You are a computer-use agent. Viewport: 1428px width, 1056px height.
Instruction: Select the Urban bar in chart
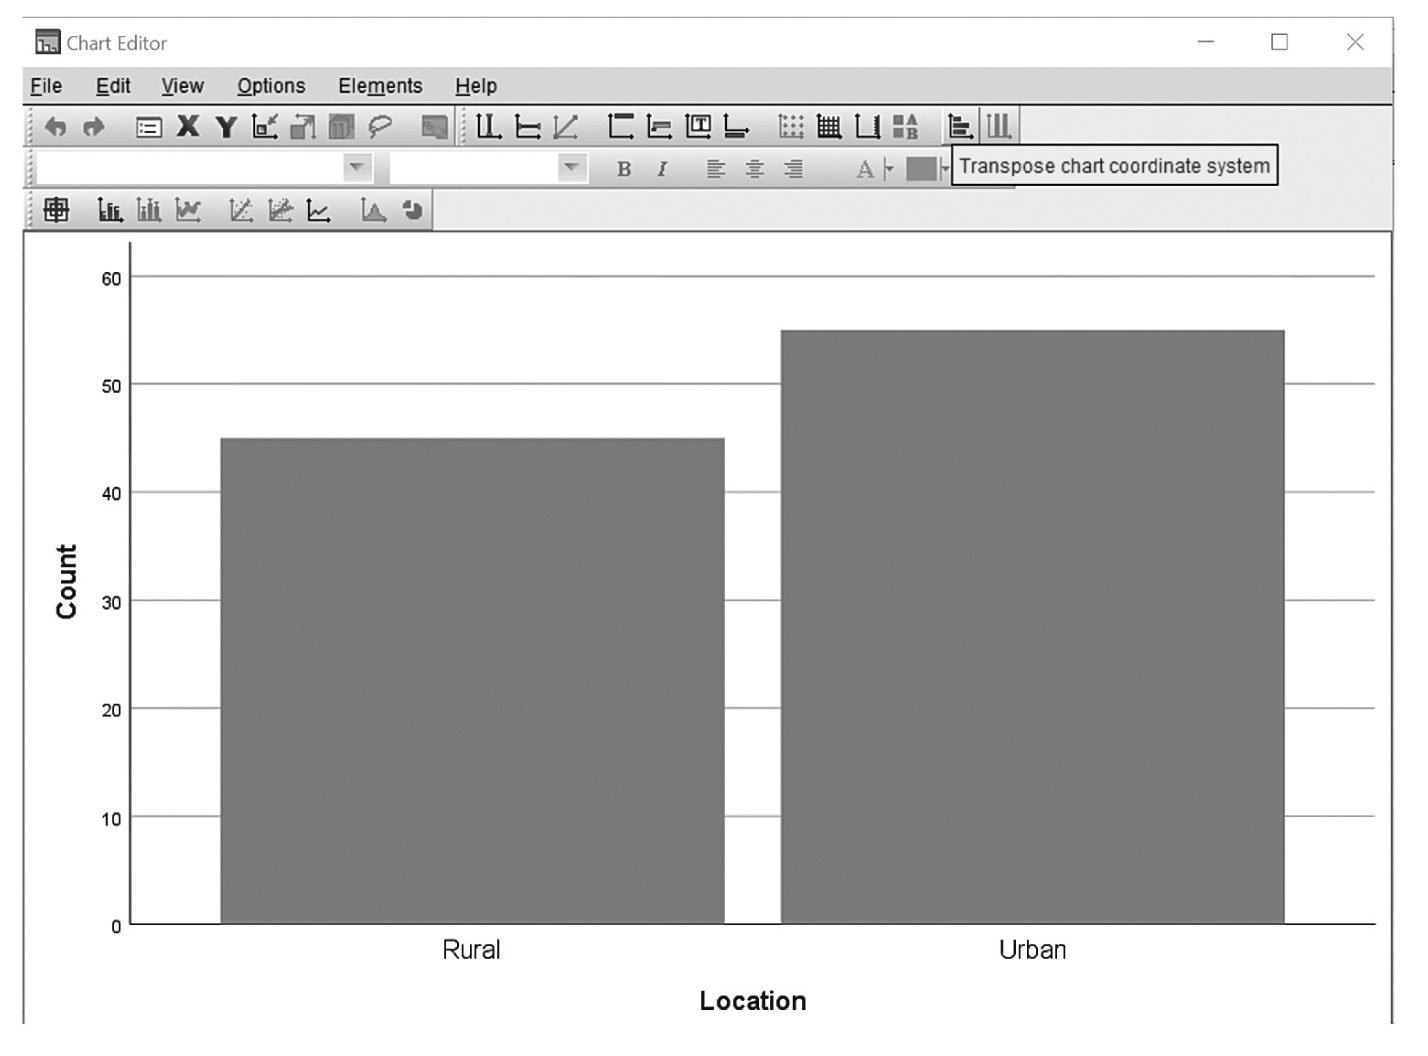click(1032, 627)
